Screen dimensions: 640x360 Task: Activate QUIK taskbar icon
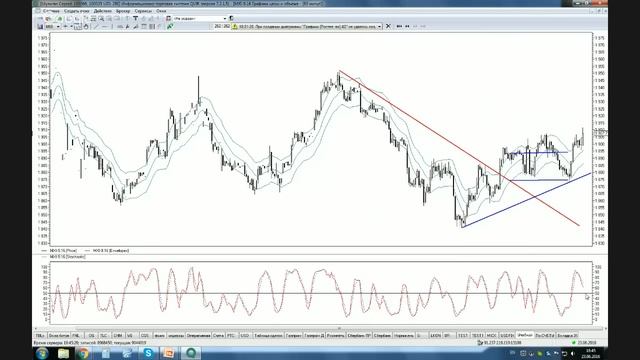click(191, 353)
